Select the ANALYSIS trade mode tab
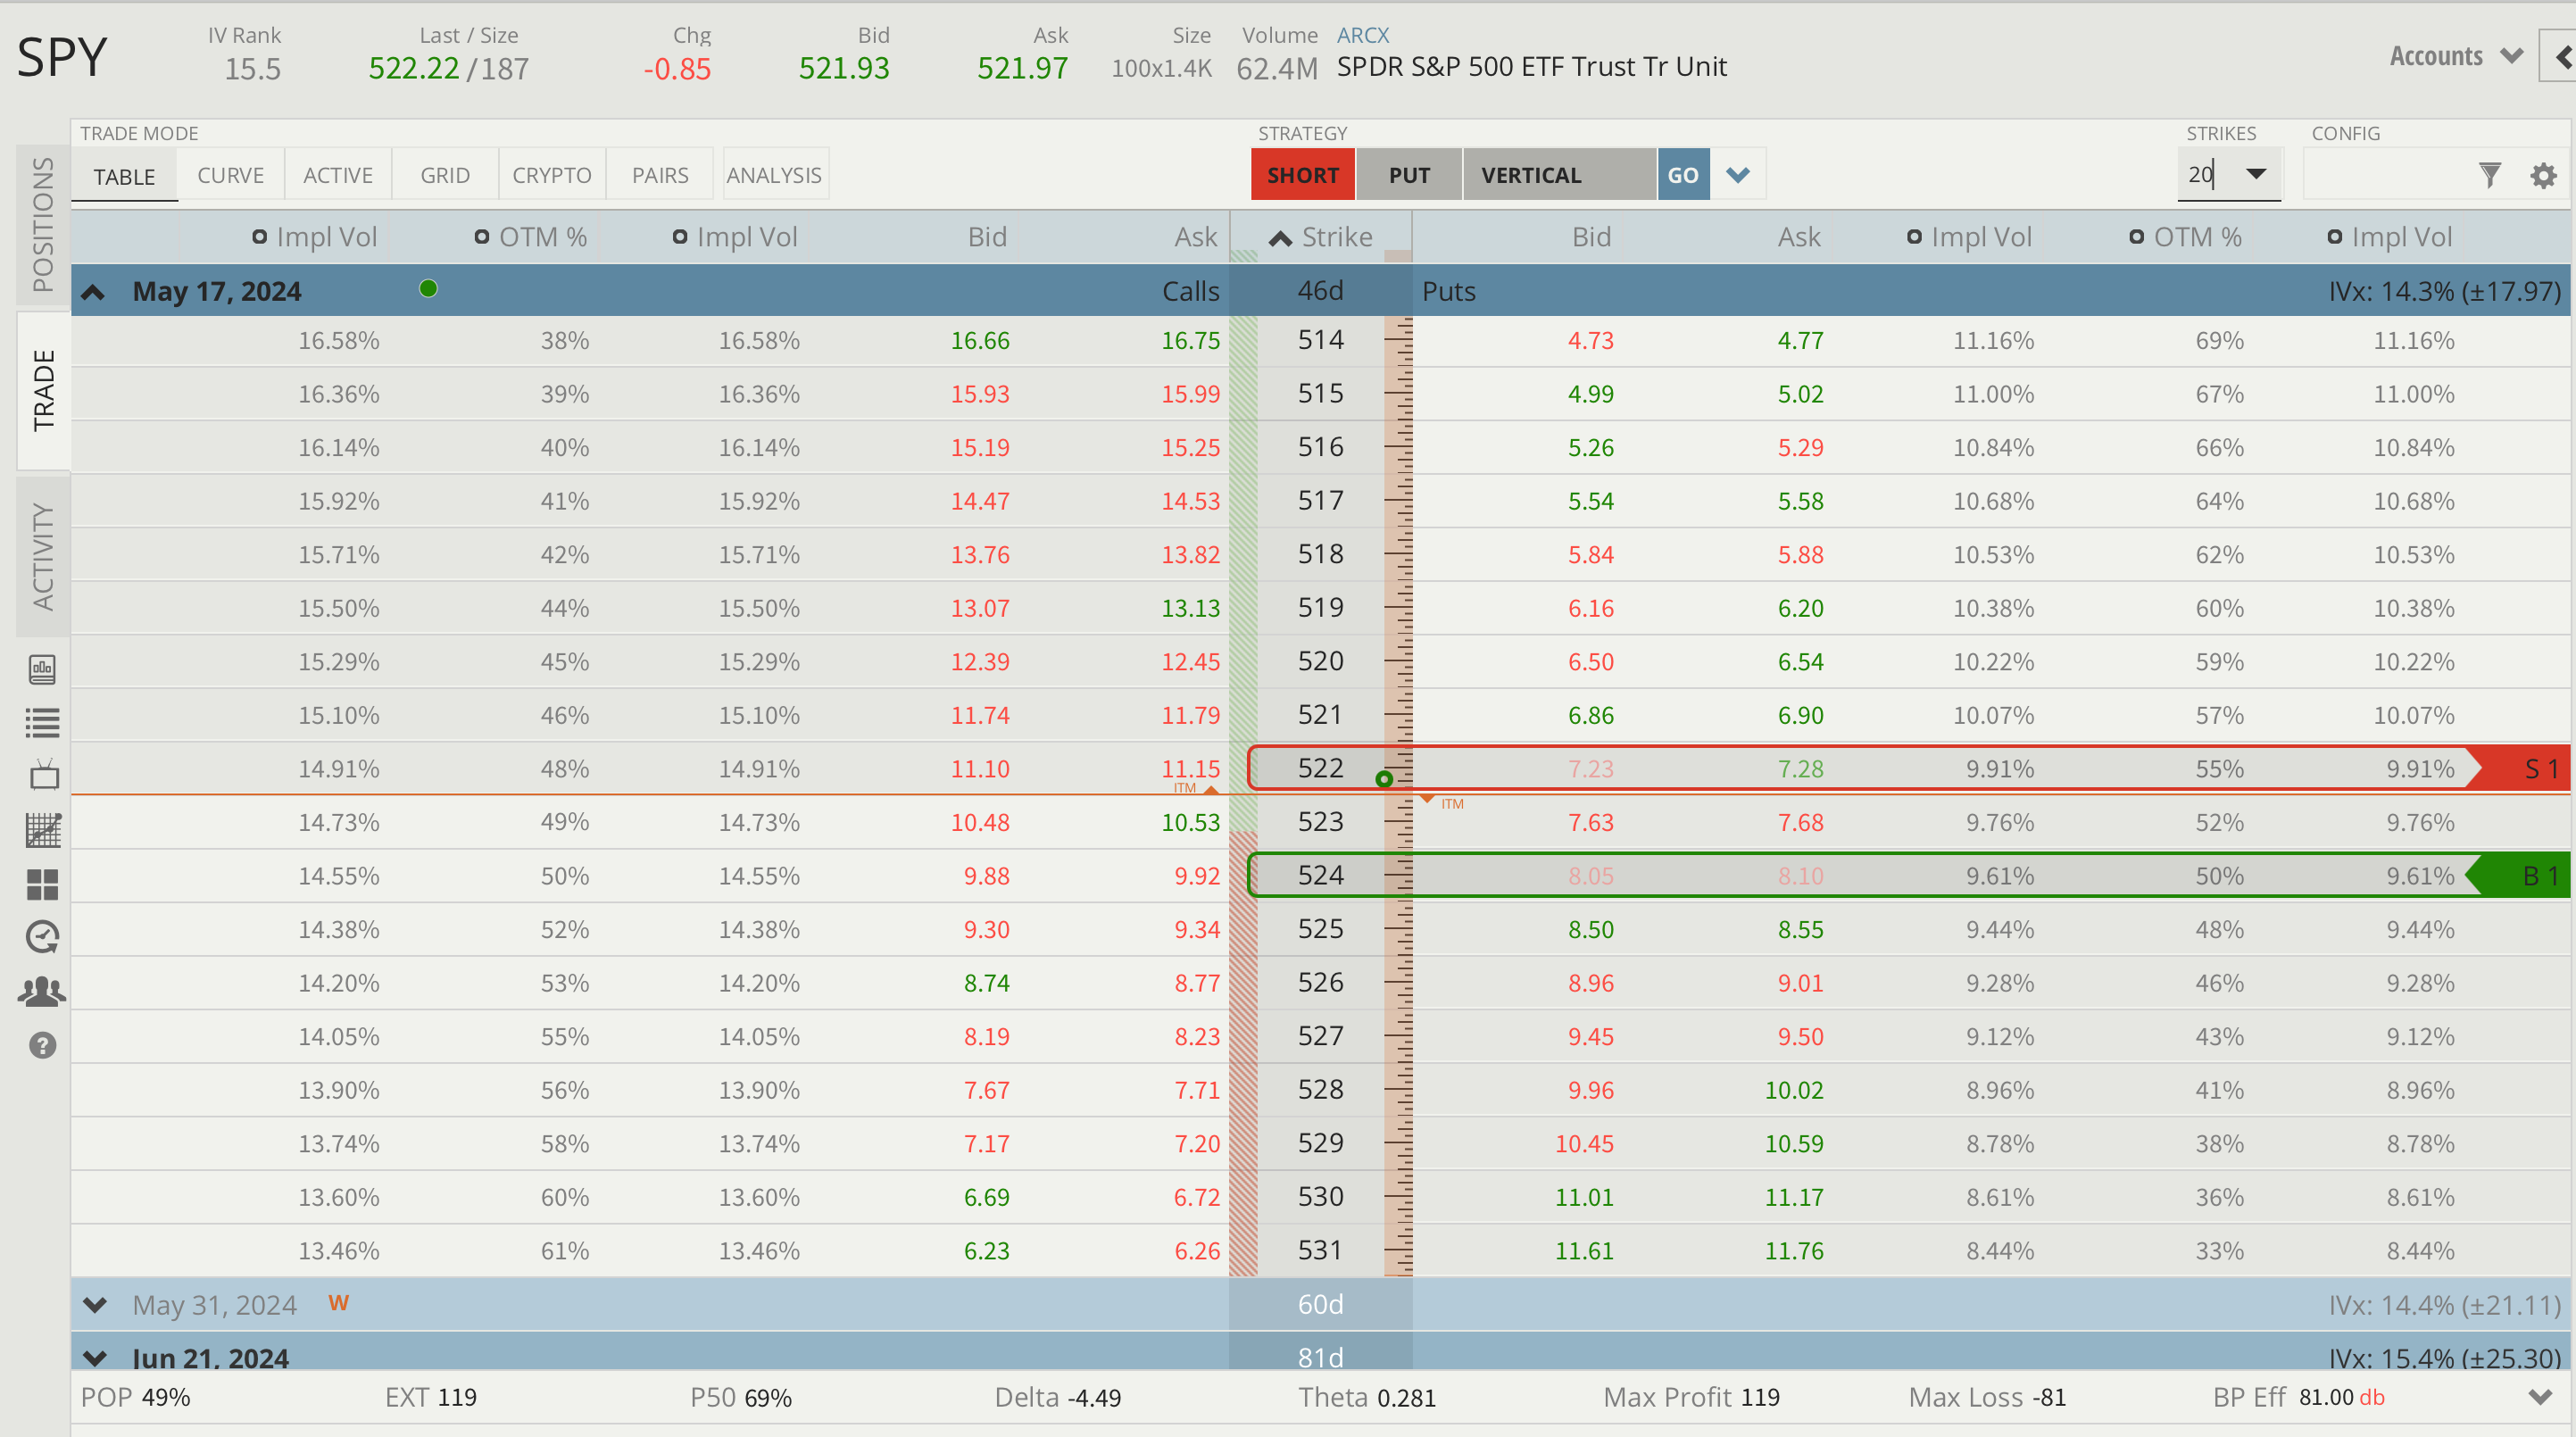Viewport: 2576px width, 1437px height. pyautogui.click(x=774, y=175)
